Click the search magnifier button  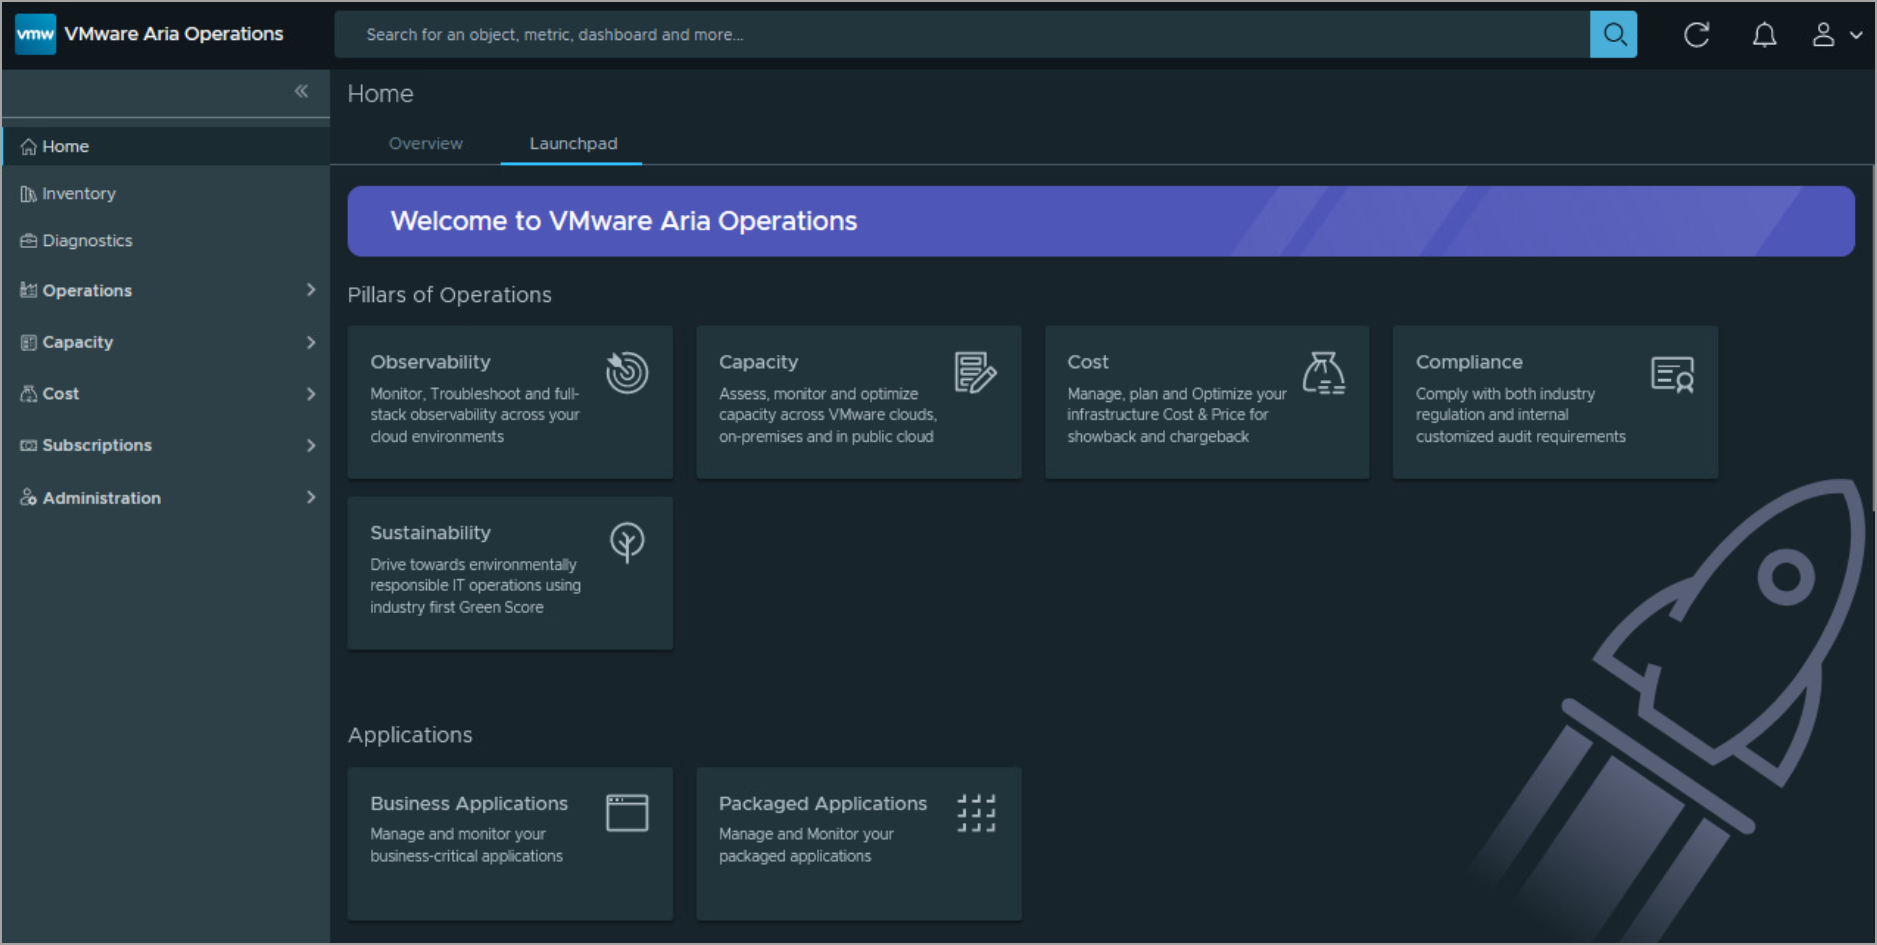(x=1613, y=34)
